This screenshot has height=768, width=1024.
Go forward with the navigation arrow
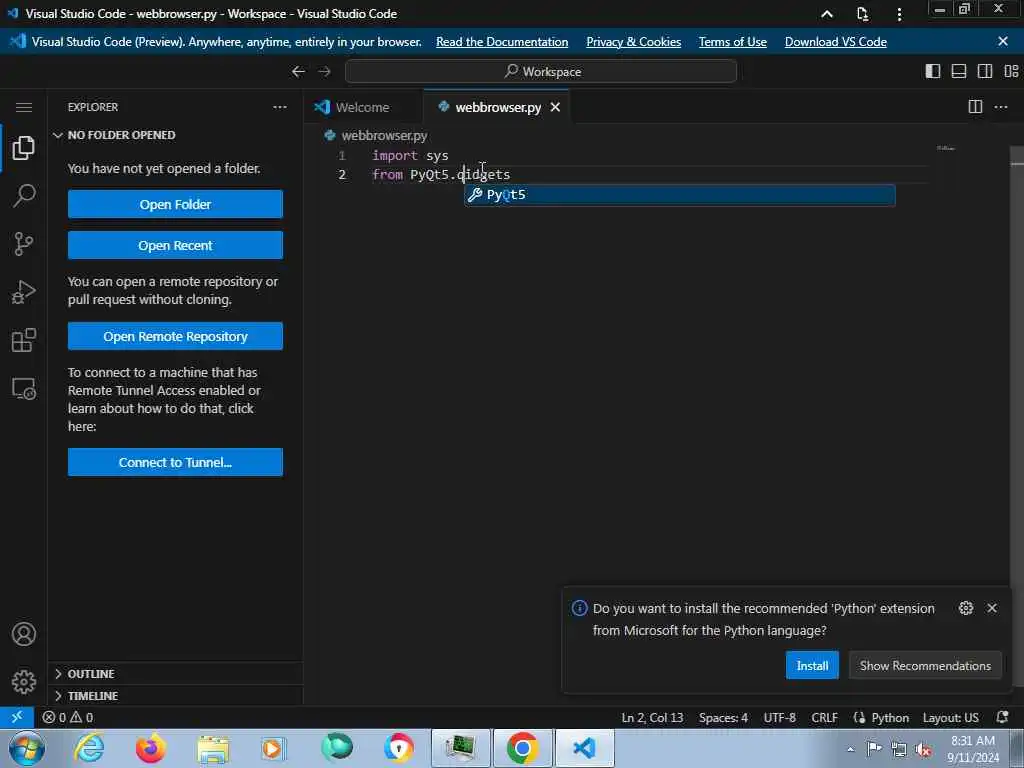click(324, 71)
